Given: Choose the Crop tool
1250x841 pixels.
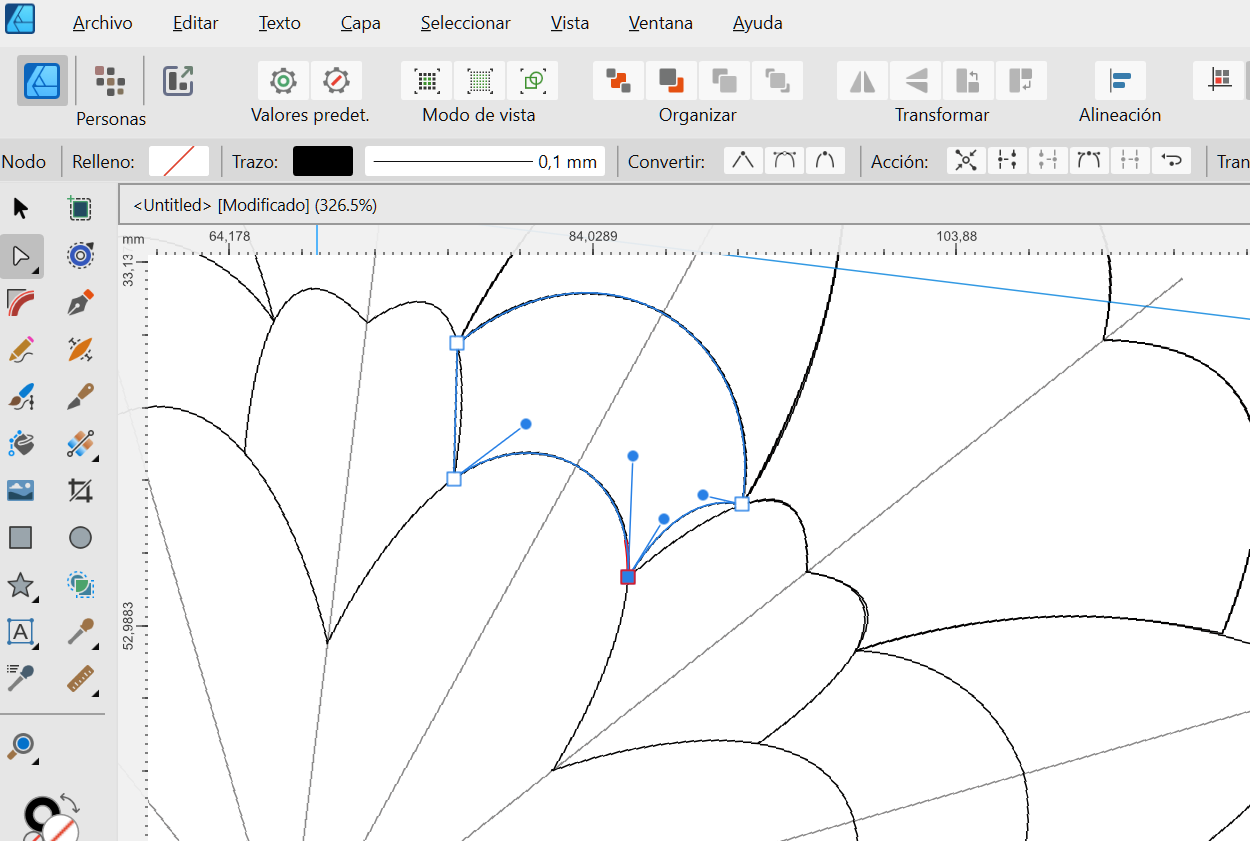Looking at the screenshot, I should pos(81,490).
